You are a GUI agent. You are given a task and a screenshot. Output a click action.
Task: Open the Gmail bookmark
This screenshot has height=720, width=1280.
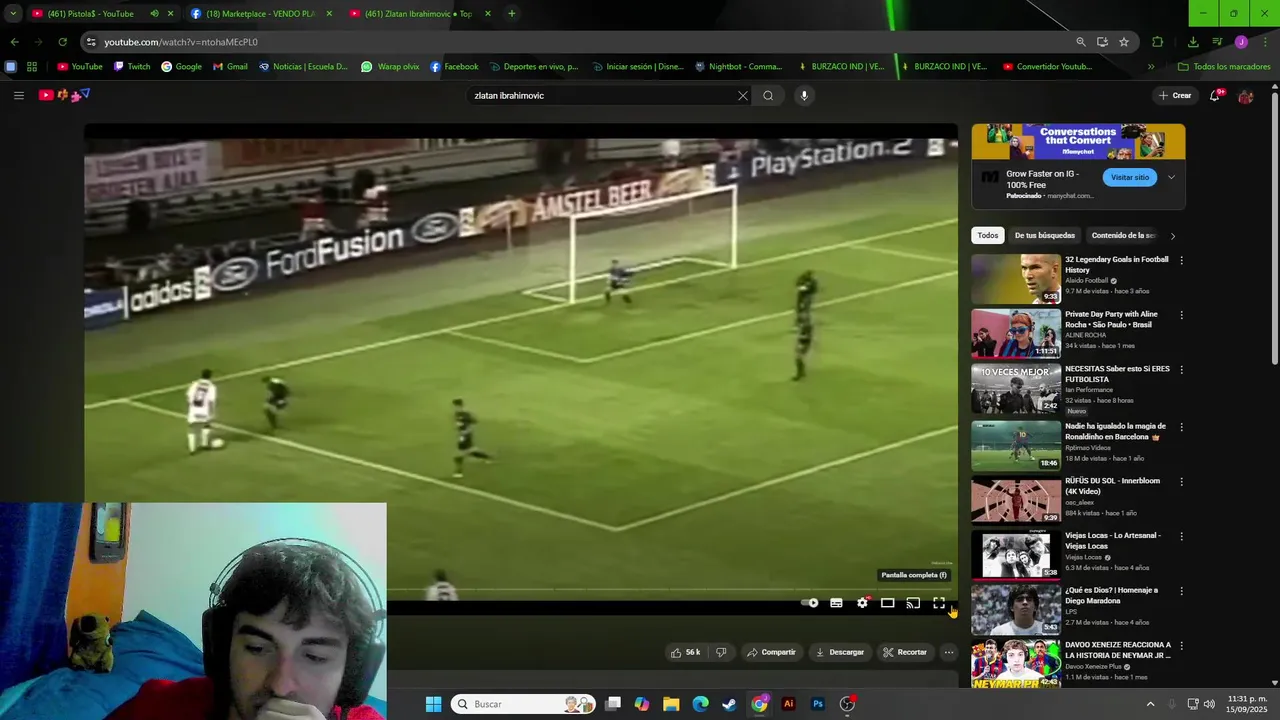point(230,67)
